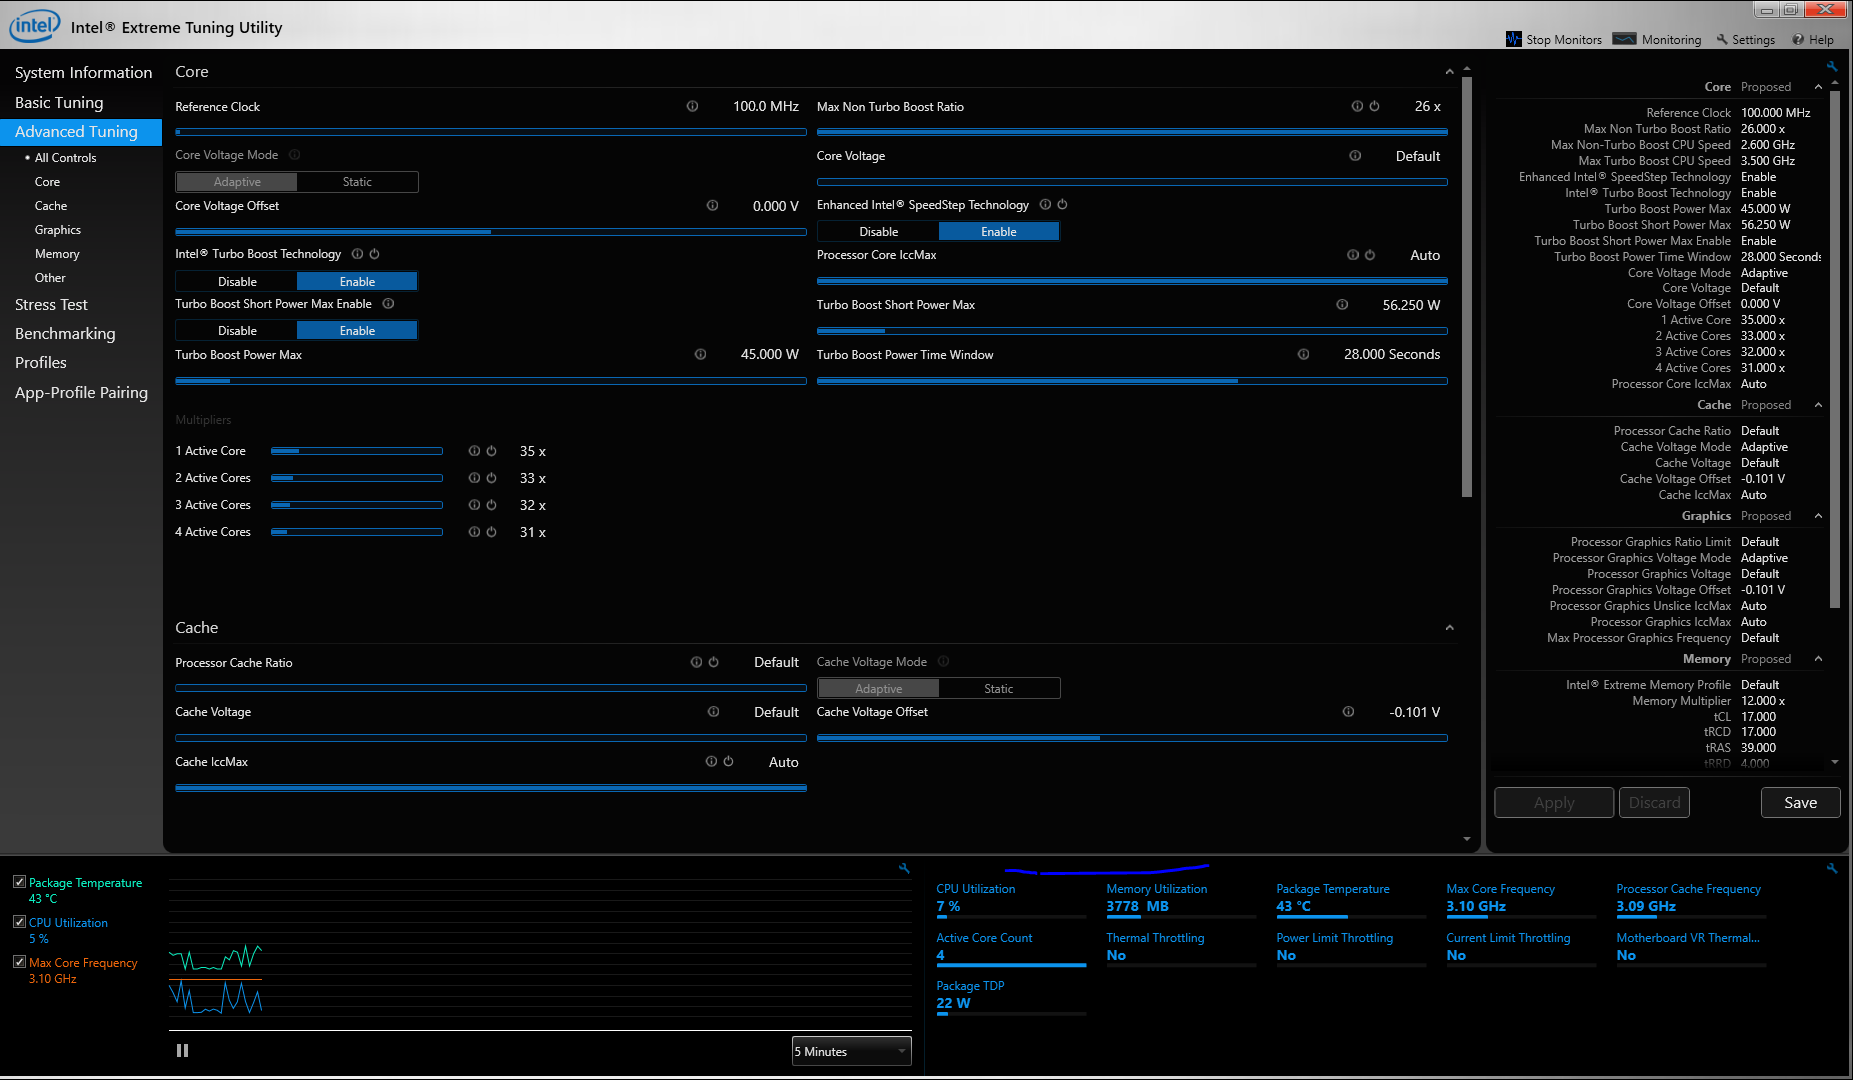Image resolution: width=1853 pixels, height=1080 pixels.
Task: Click Cache Voltage Offset info icon
Action: [1348, 712]
